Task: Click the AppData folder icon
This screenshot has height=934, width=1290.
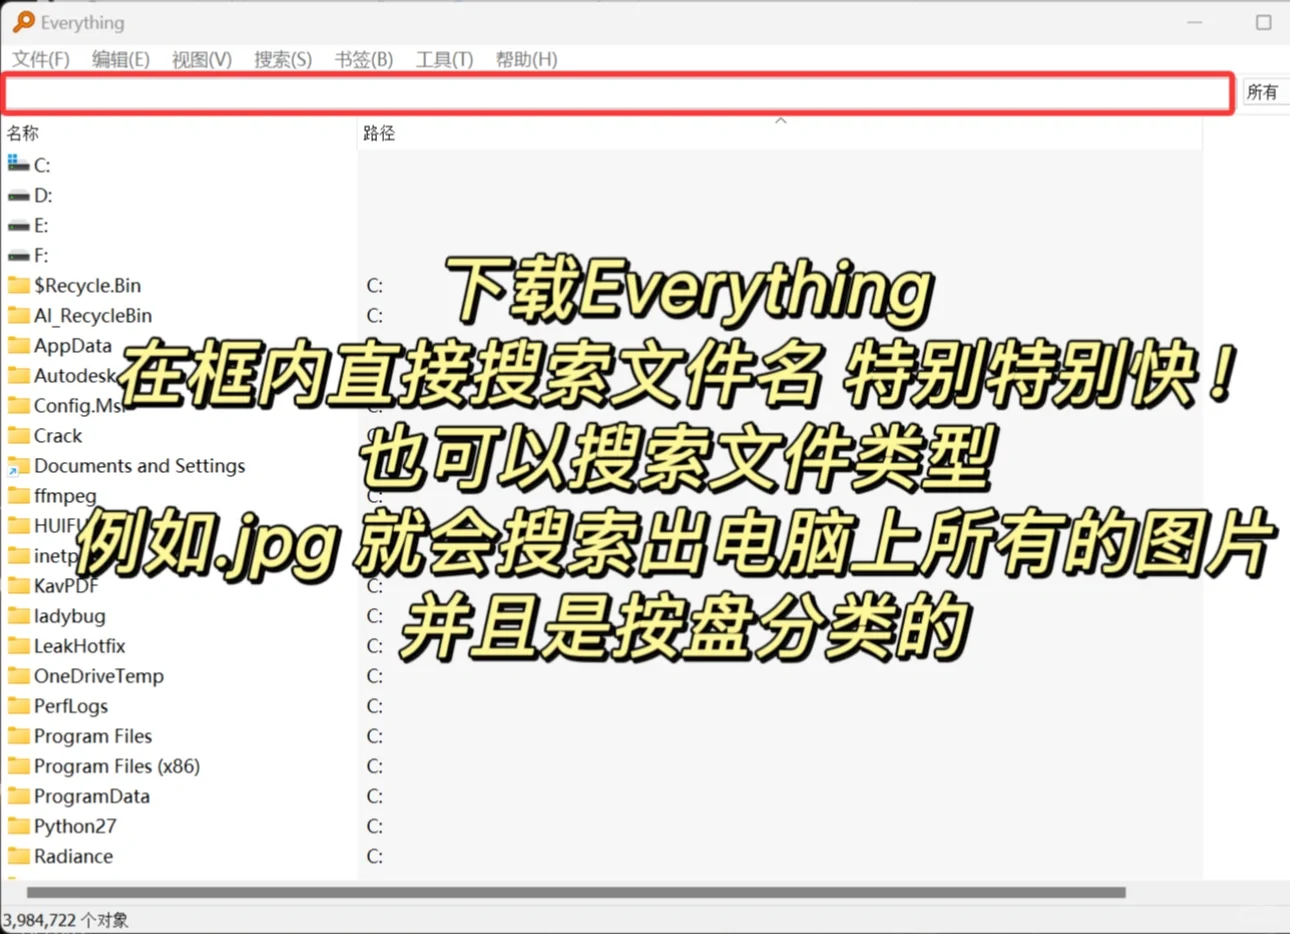Action: [x=18, y=345]
